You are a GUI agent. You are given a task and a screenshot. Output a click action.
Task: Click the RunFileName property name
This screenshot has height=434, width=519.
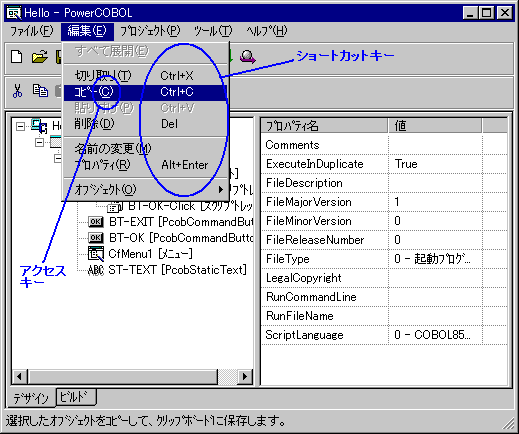coord(299,316)
